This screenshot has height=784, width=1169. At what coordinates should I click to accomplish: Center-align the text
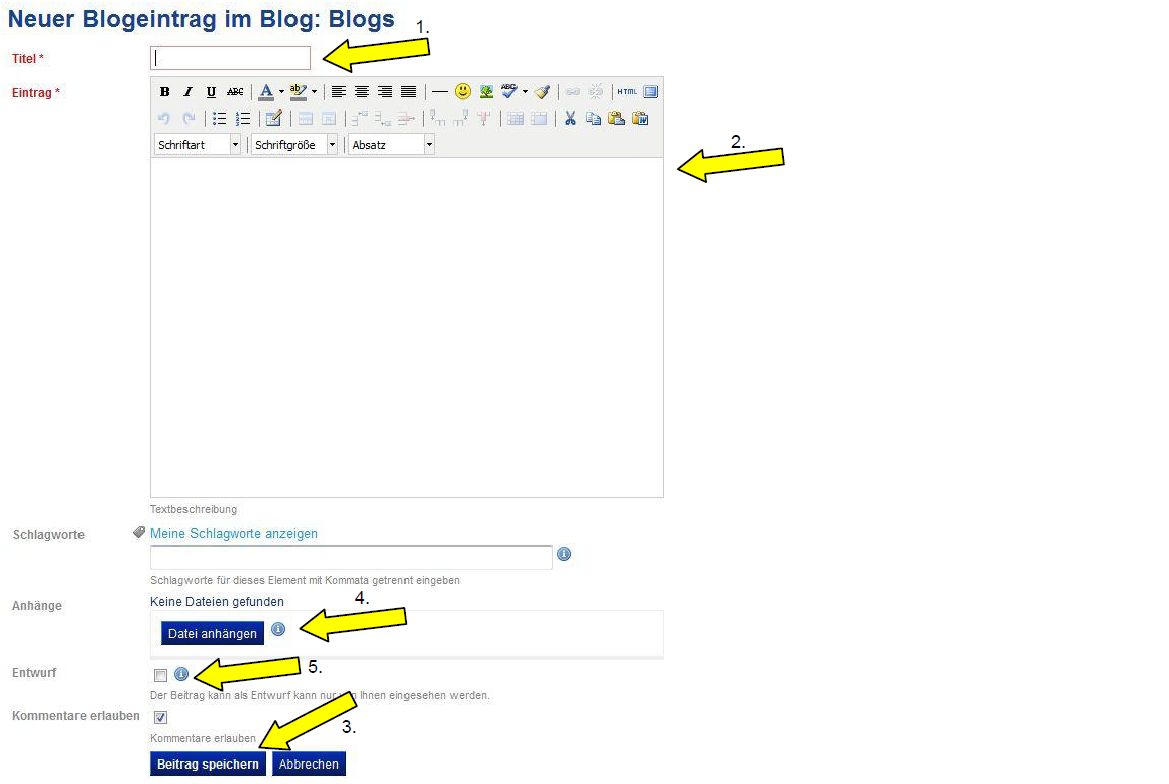pyautogui.click(x=362, y=91)
